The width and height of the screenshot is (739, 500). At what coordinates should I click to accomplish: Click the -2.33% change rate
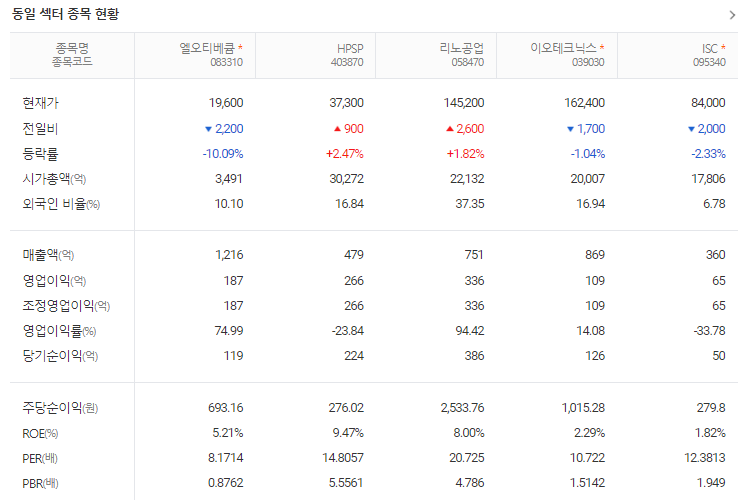pyautogui.click(x=708, y=154)
